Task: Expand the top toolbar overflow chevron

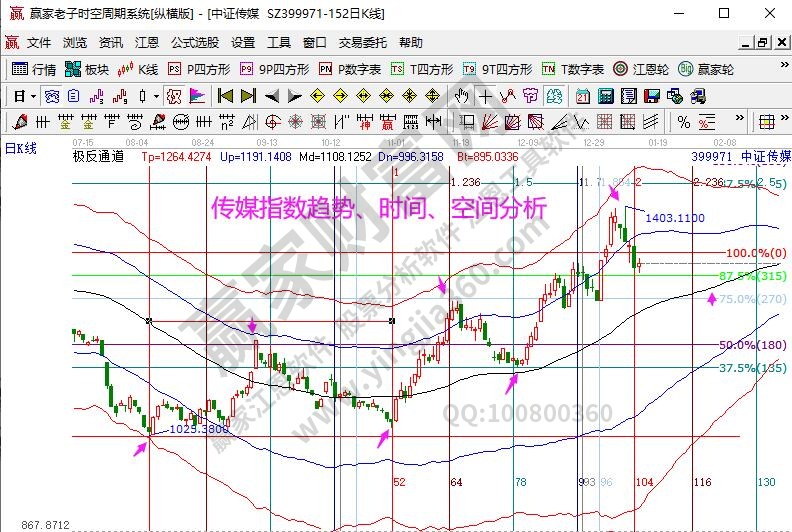Action: click(784, 65)
